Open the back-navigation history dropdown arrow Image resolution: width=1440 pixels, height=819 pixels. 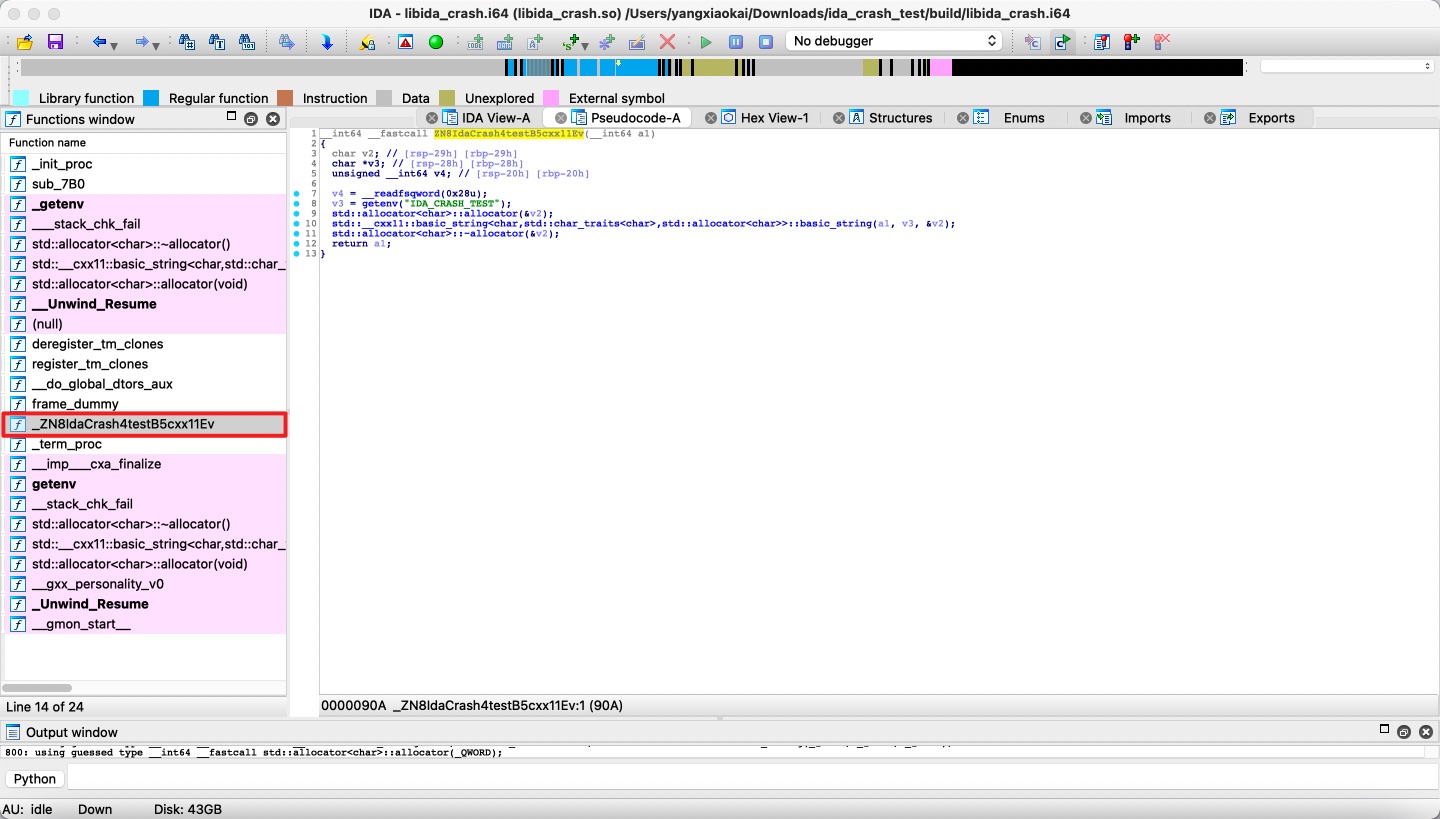point(114,45)
